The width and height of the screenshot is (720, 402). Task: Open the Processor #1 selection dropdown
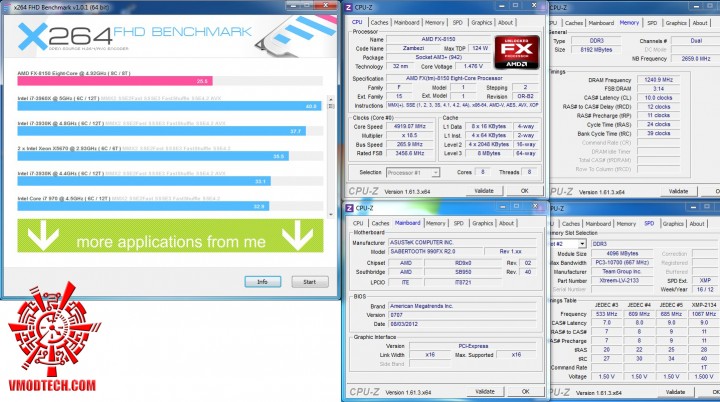(x=435, y=173)
